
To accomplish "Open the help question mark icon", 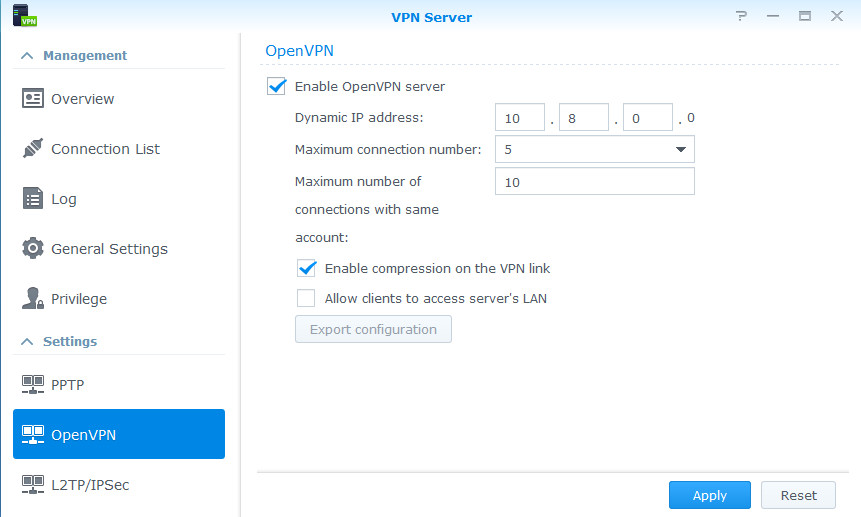I will tap(741, 16).
